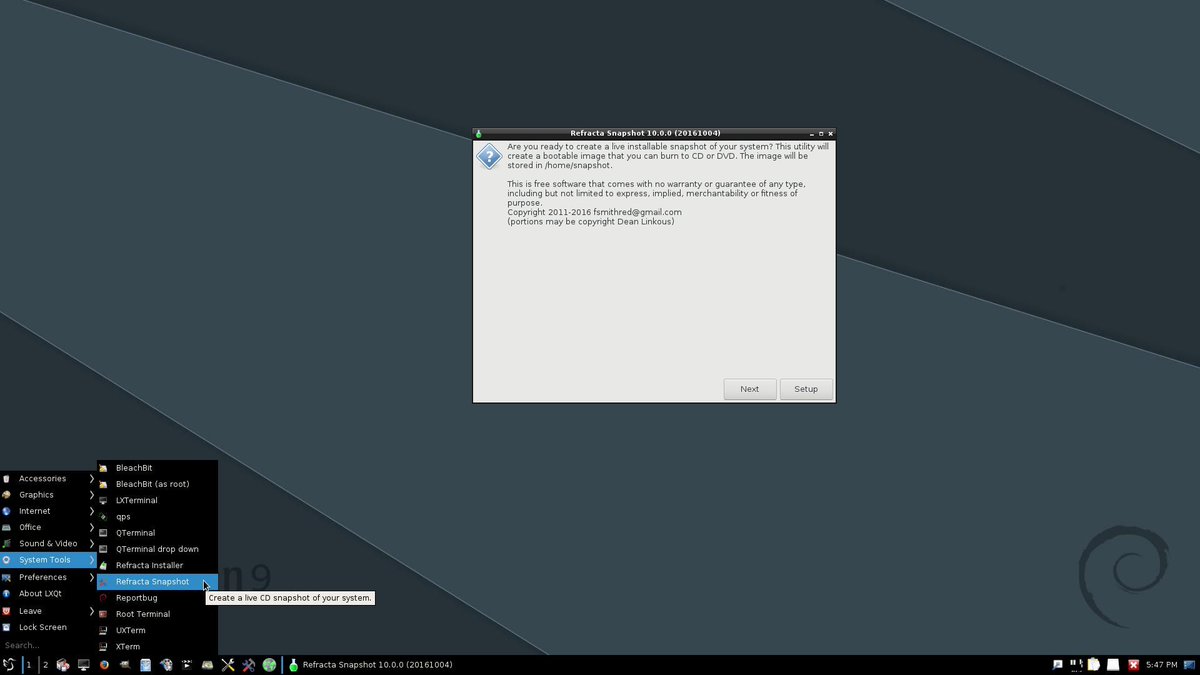
Task: Launch BleachBit from System Tools
Action: (157, 468)
